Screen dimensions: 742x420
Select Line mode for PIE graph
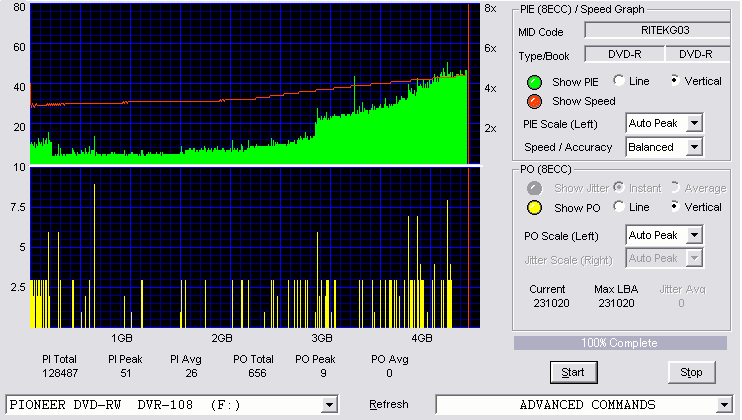pyautogui.click(x=618, y=81)
